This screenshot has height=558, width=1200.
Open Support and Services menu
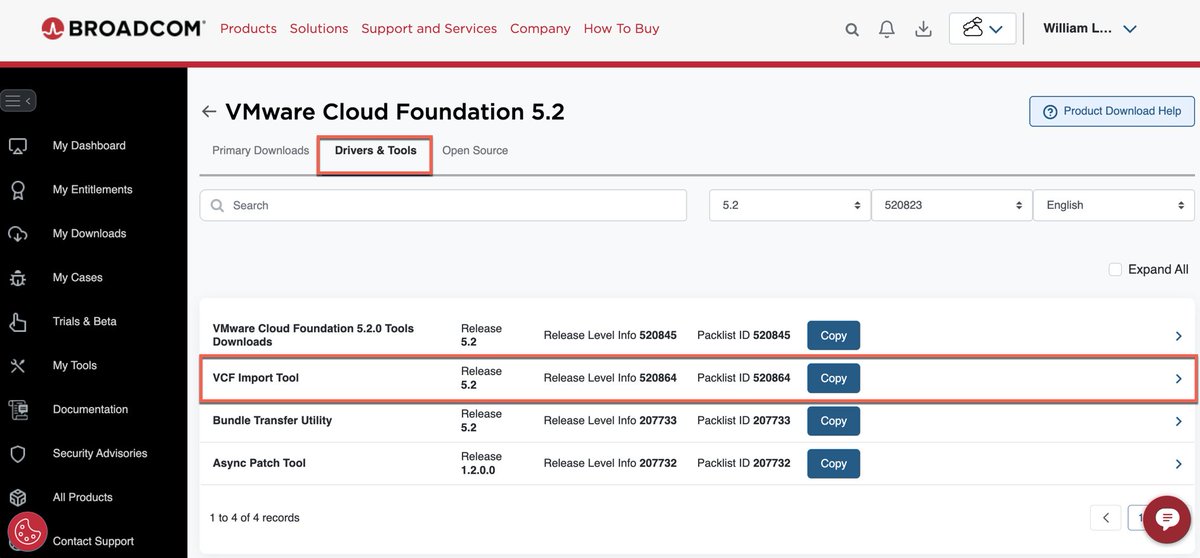[x=429, y=29]
